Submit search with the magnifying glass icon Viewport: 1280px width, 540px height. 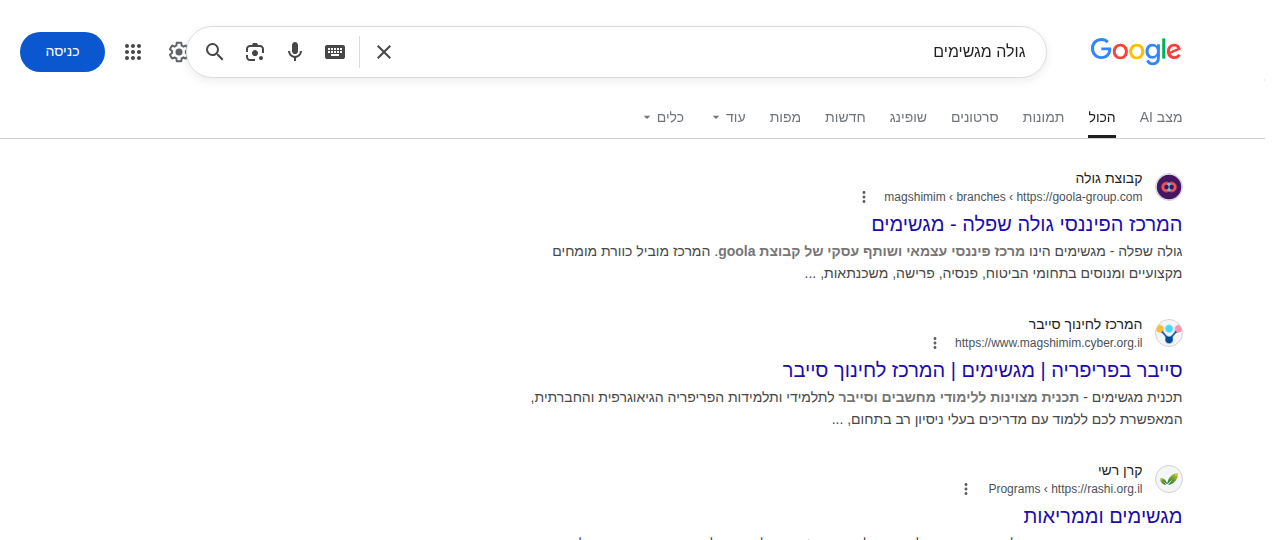pos(215,52)
